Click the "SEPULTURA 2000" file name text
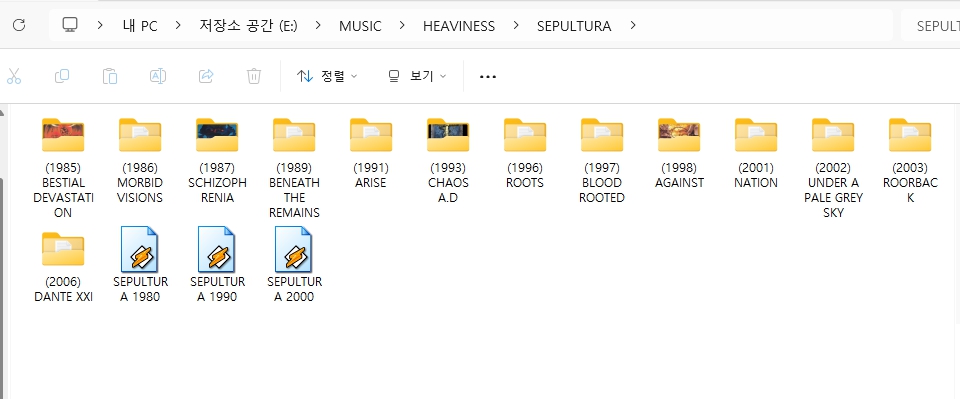This screenshot has width=960, height=399. coord(294,289)
